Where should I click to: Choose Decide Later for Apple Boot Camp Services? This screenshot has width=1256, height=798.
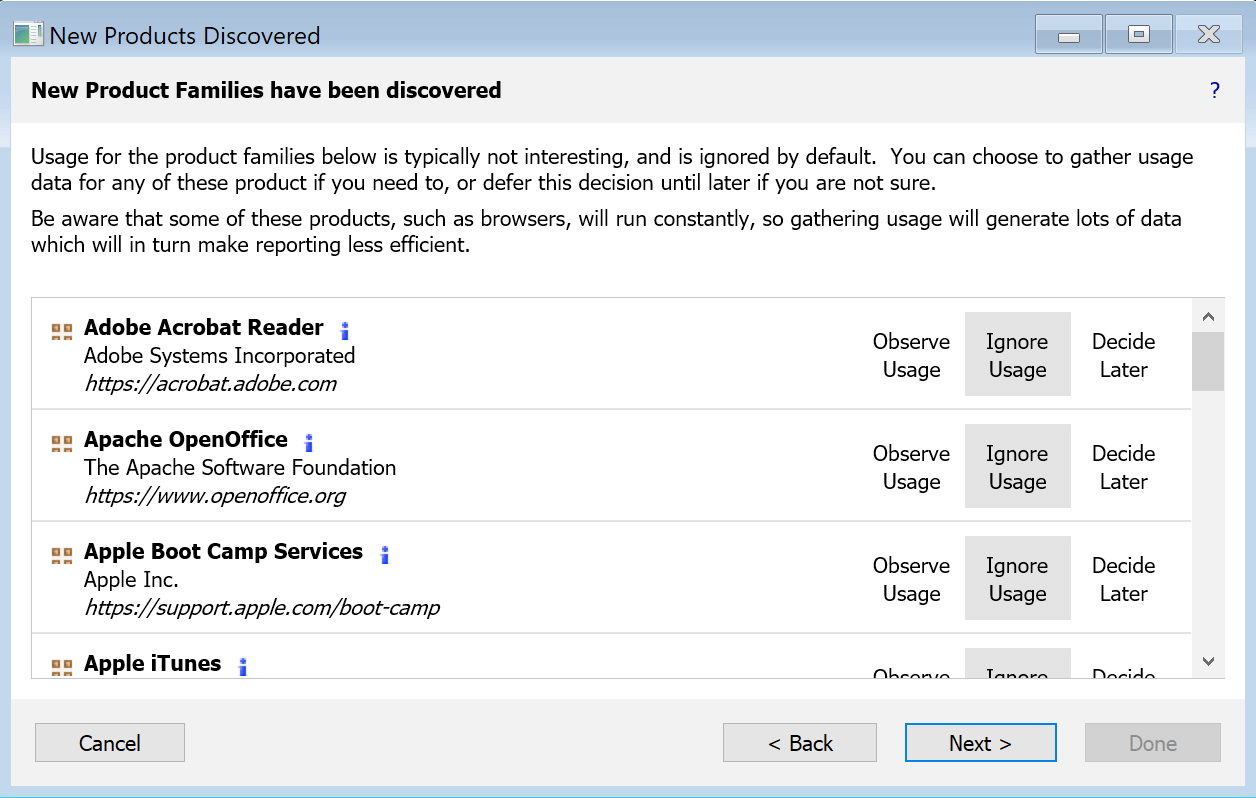pyautogui.click(x=1123, y=579)
